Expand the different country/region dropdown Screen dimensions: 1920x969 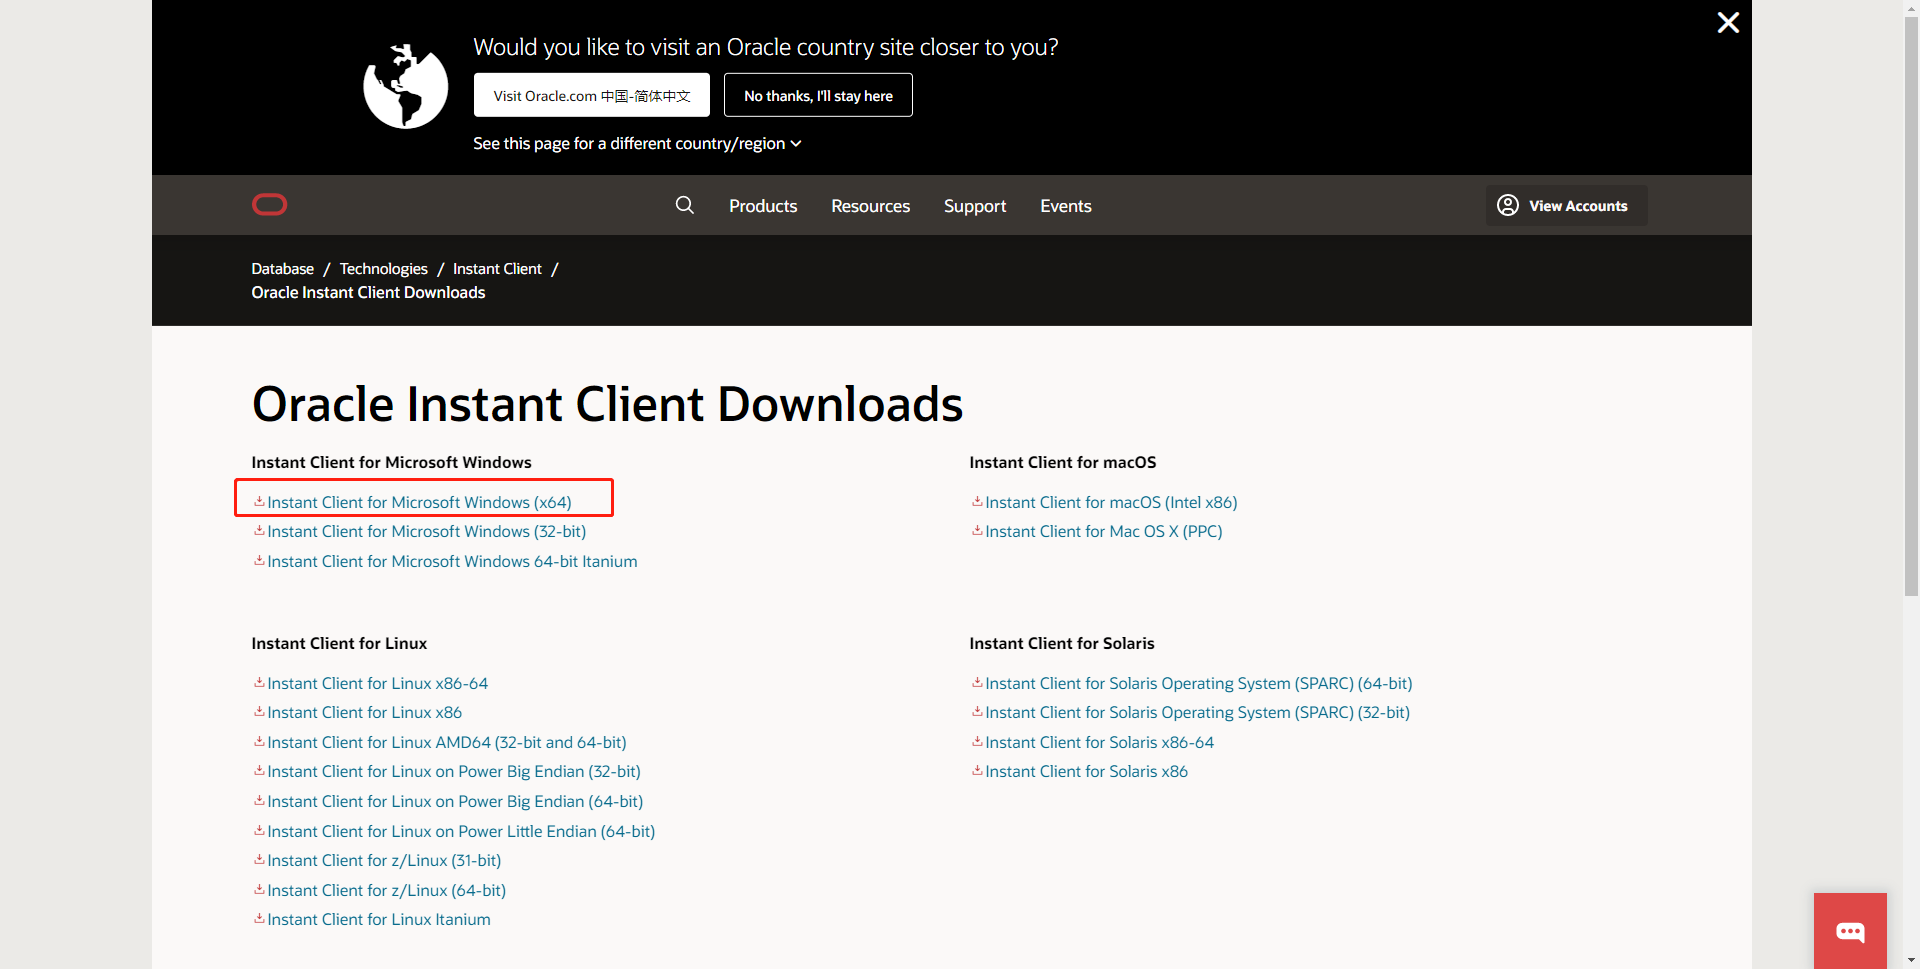pos(637,144)
